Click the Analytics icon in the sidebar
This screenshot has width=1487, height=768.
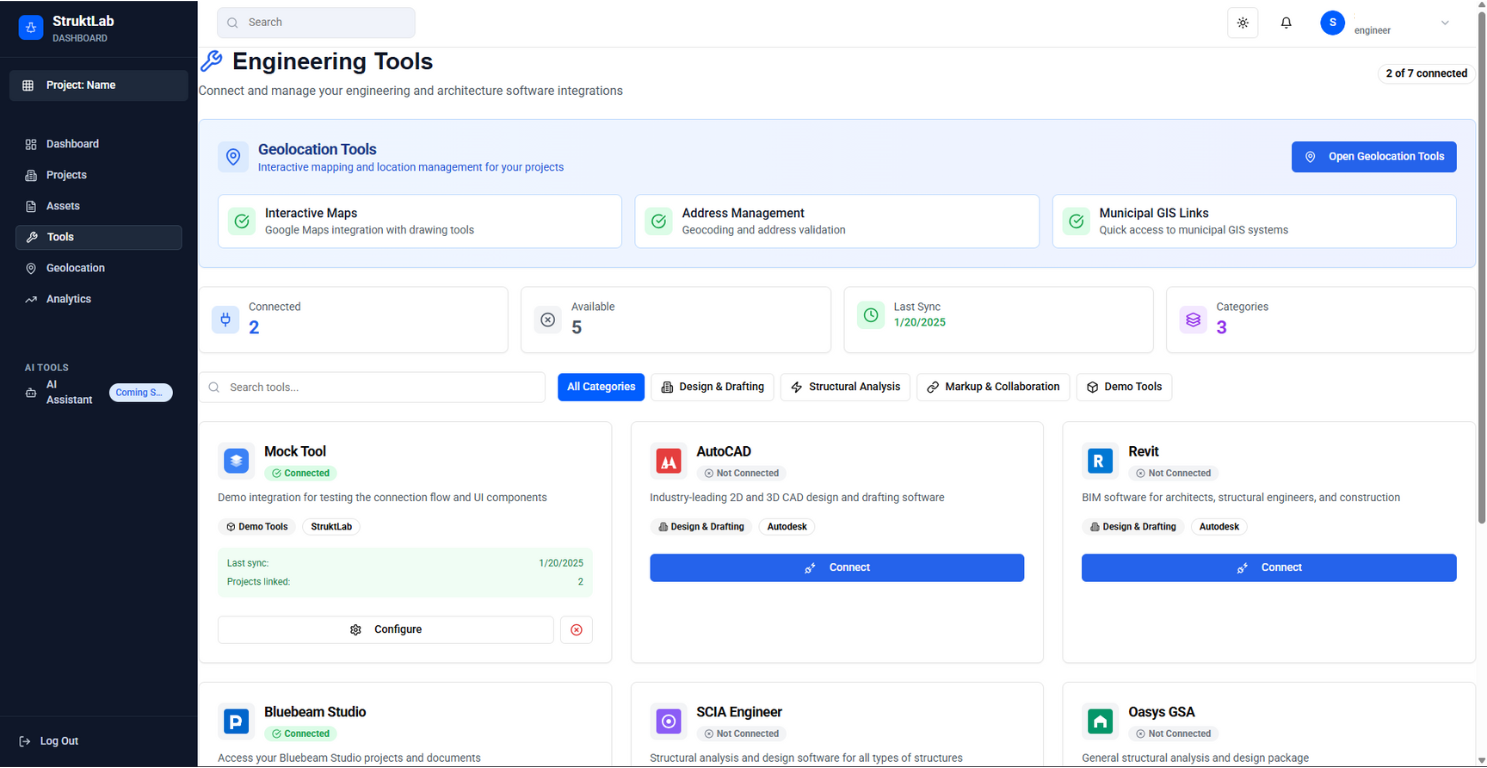[30, 299]
